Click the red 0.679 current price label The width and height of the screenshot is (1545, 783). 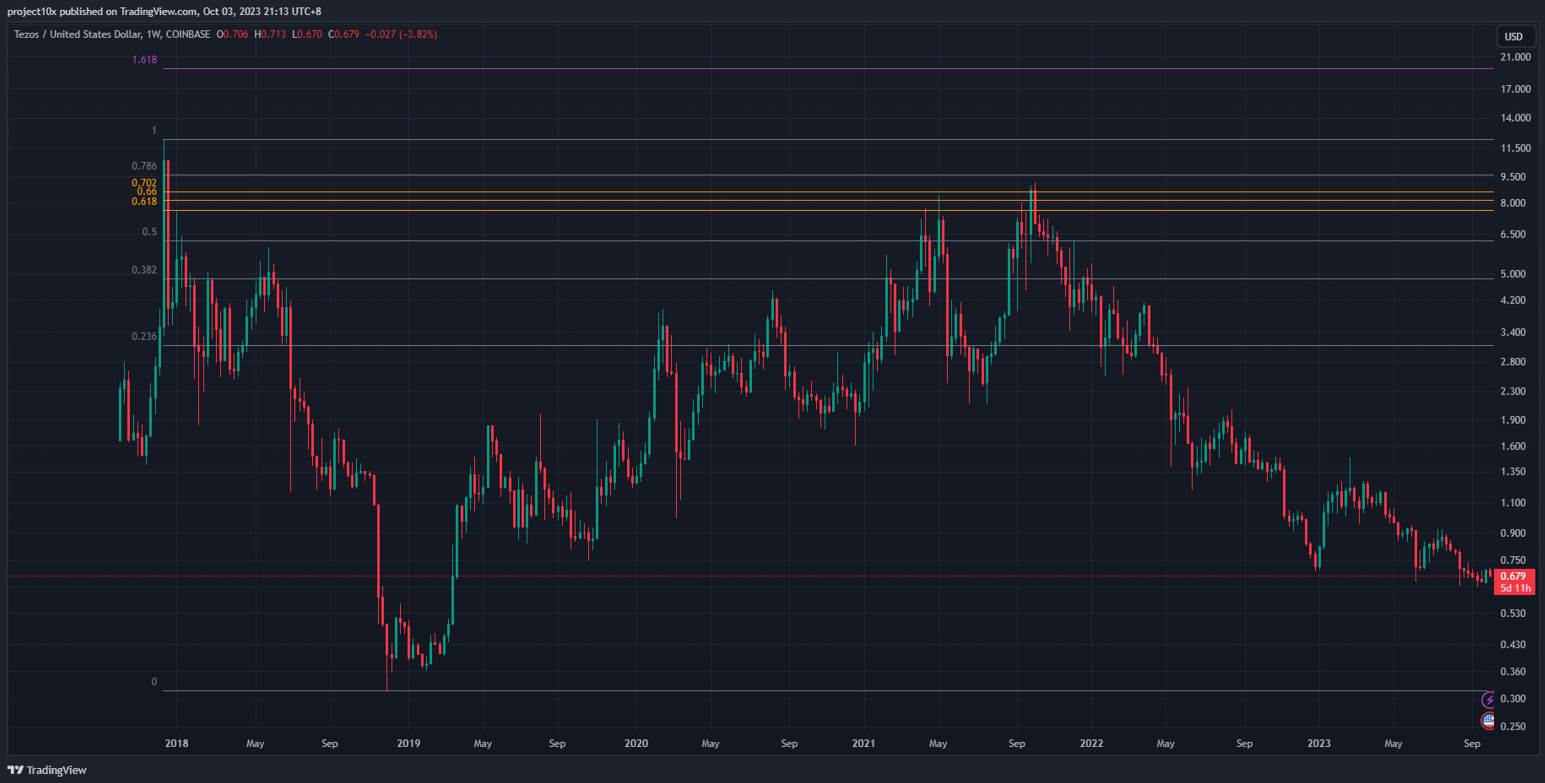point(1513,576)
